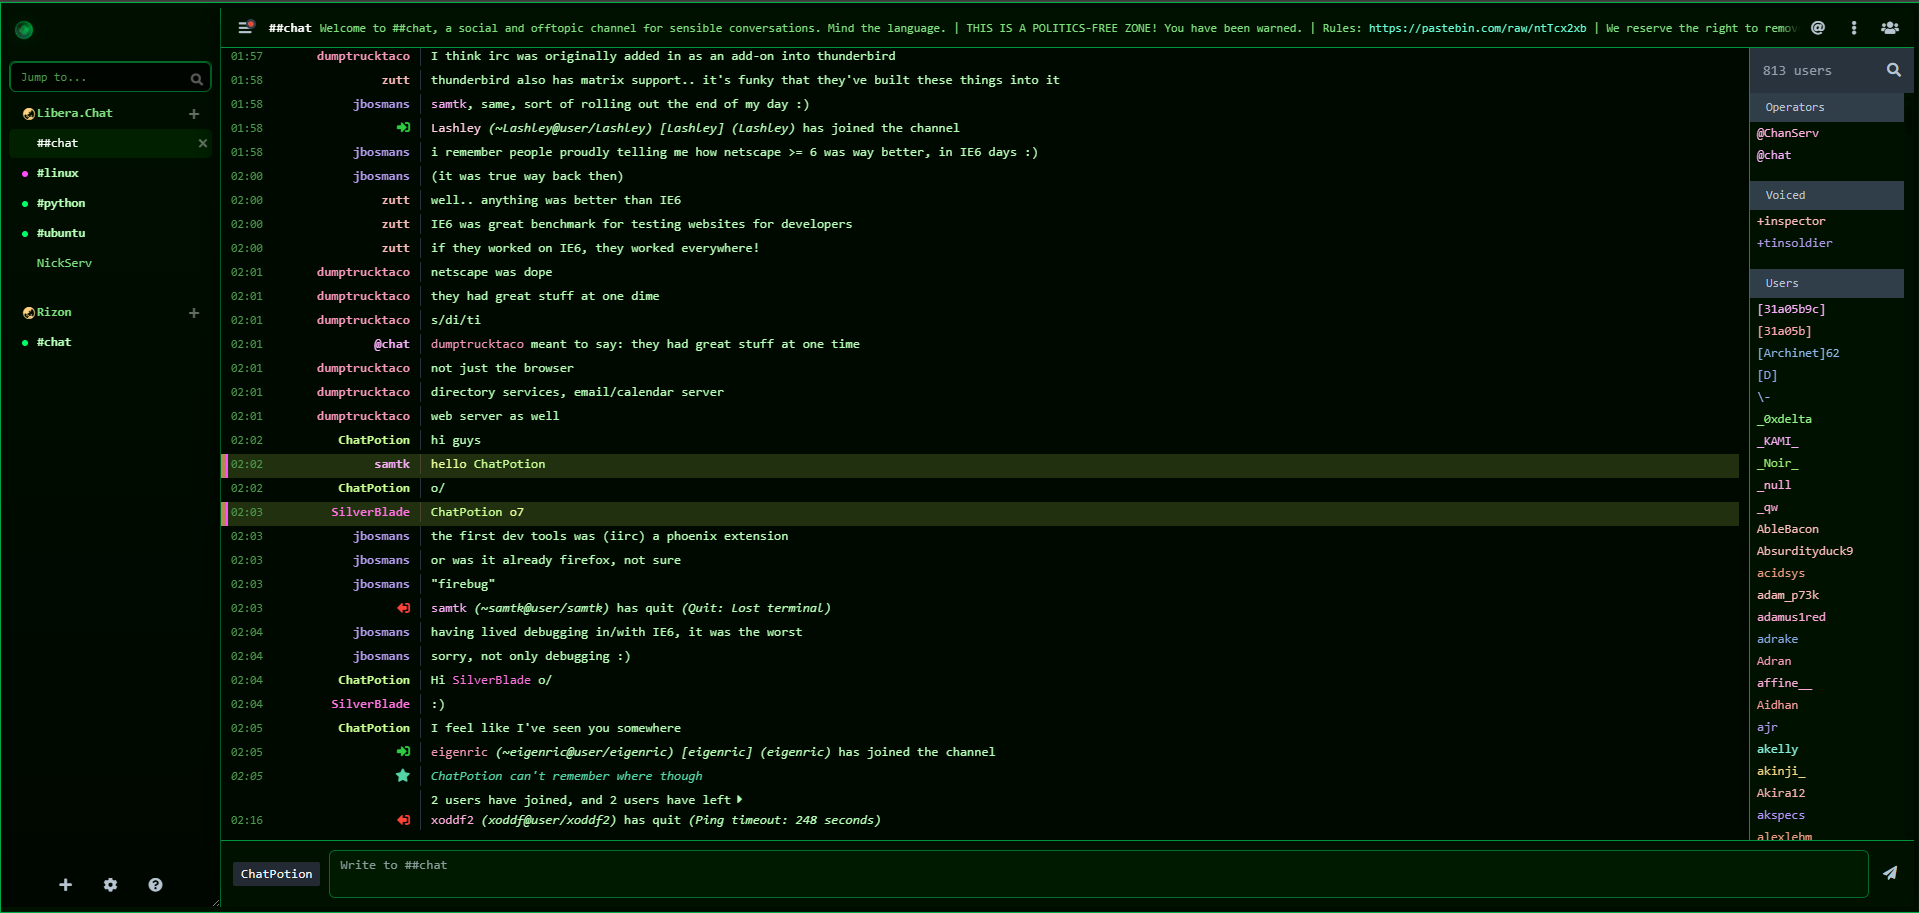Click user Absurdityduck9 in the user list
This screenshot has width=1919, height=913.
pyautogui.click(x=1805, y=551)
